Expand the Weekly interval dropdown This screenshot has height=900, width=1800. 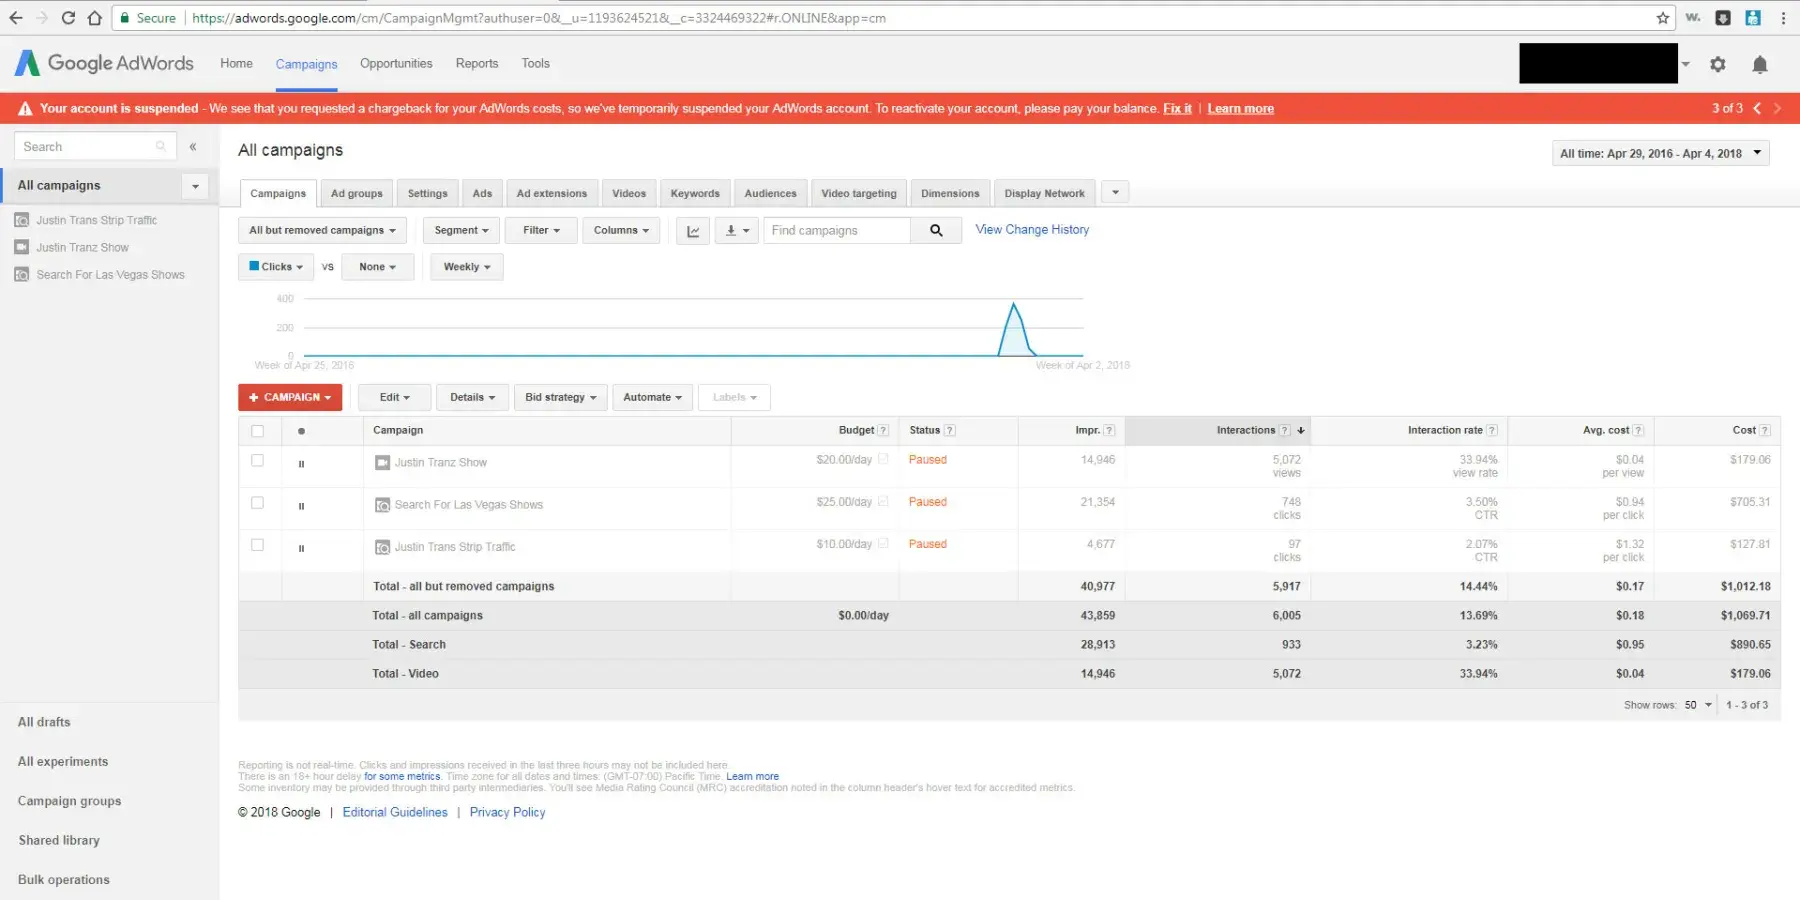(x=467, y=267)
